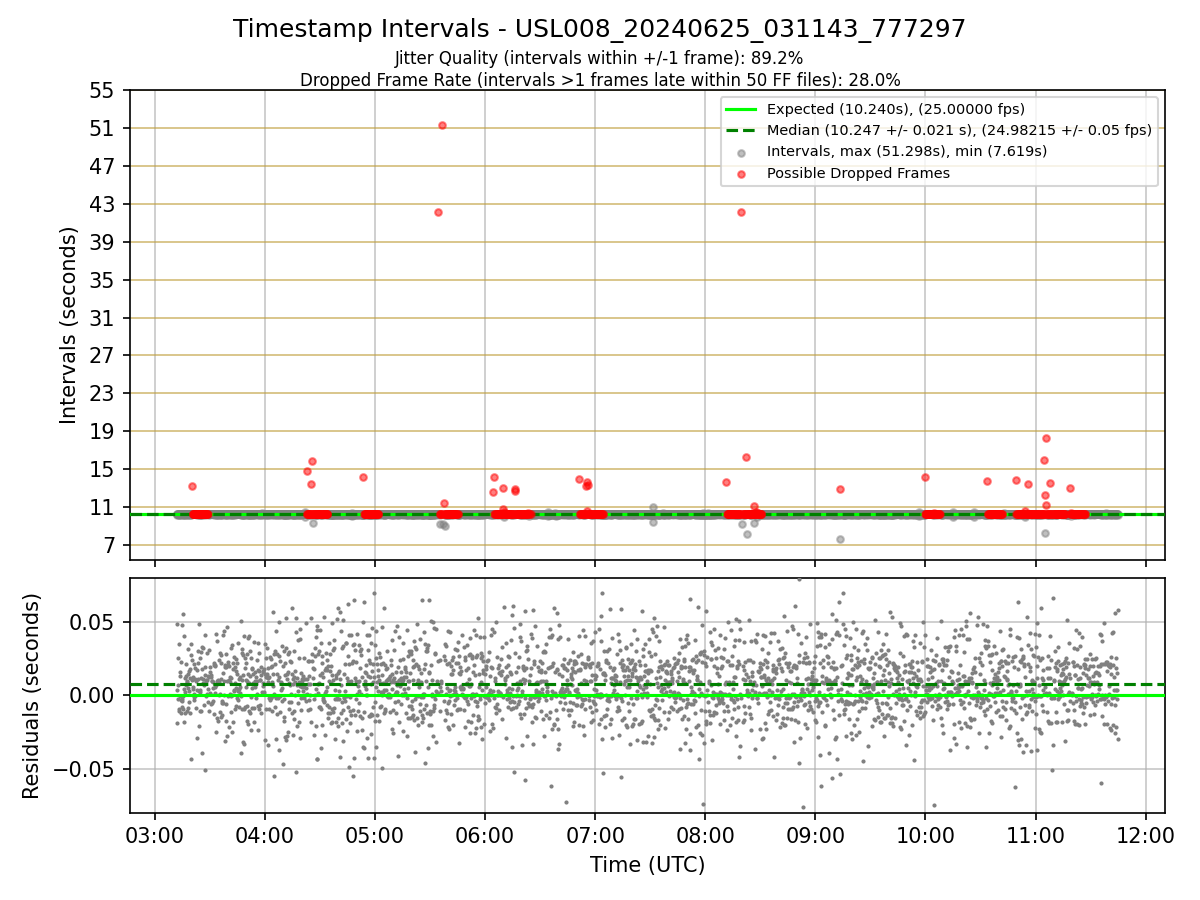The height and width of the screenshot is (900, 1200).
Task: Click the 55 y-axis tick label
Action: [x=103, y=90]
